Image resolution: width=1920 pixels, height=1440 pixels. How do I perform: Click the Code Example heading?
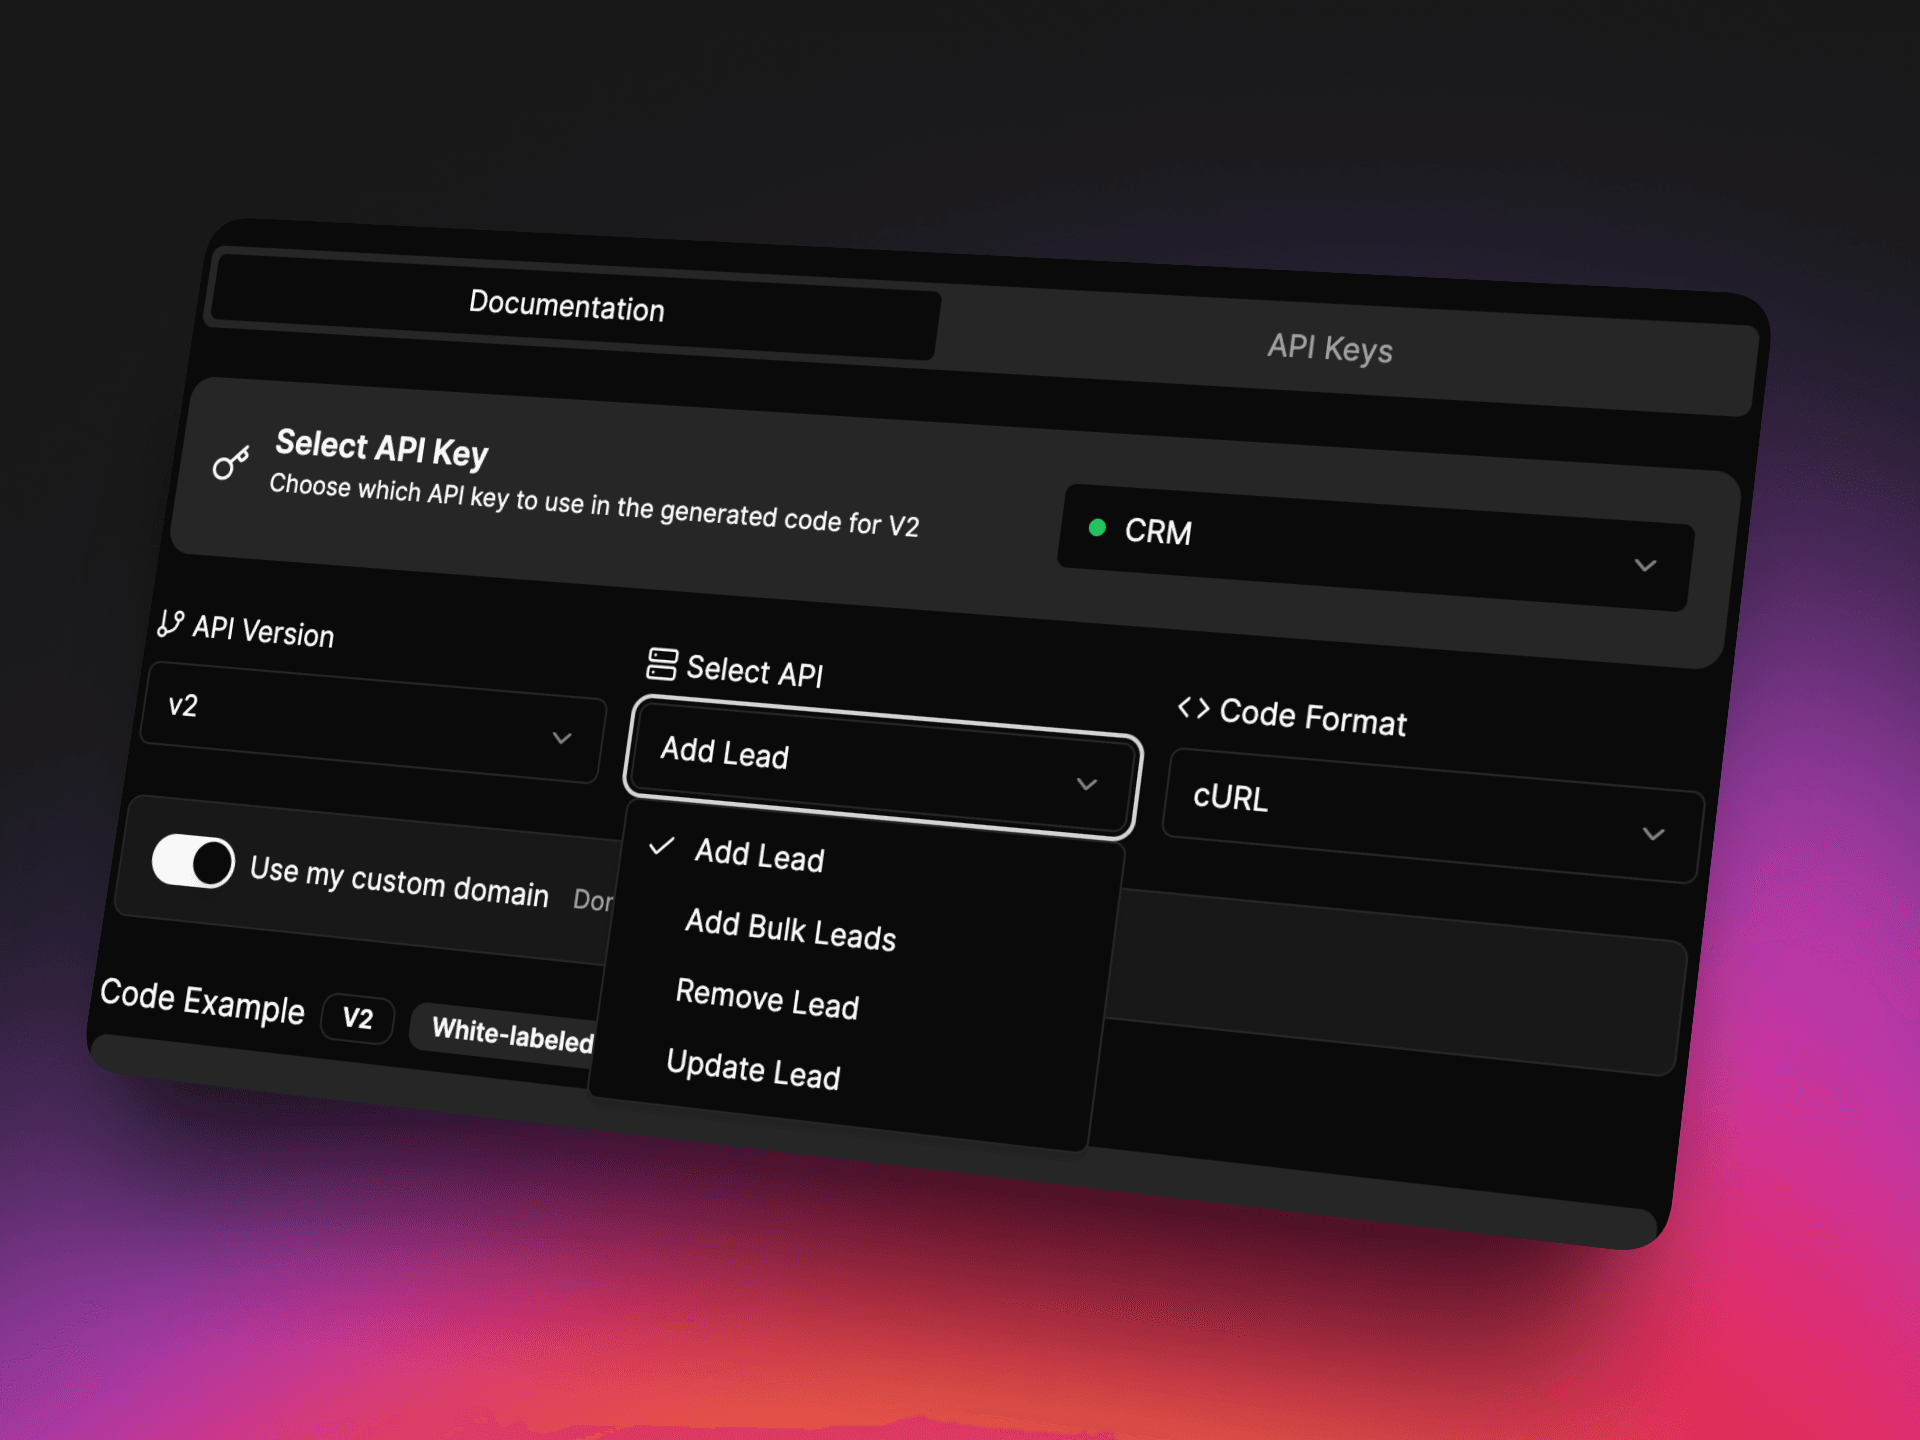click(203, 1002)
